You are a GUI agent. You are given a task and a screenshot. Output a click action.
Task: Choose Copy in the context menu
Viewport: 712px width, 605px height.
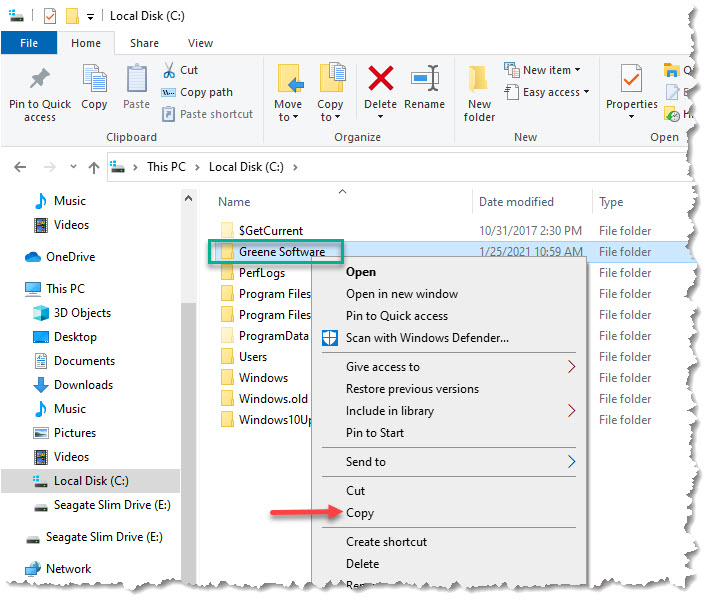coord(360,513)
